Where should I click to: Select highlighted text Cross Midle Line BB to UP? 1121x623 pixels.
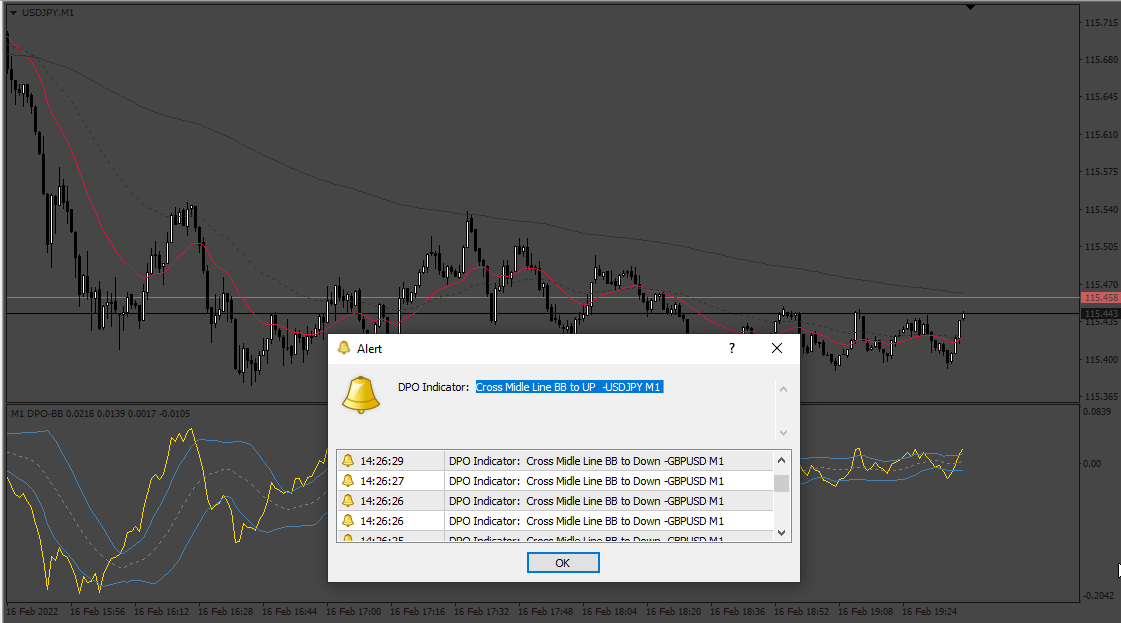(x=569, y=387)
